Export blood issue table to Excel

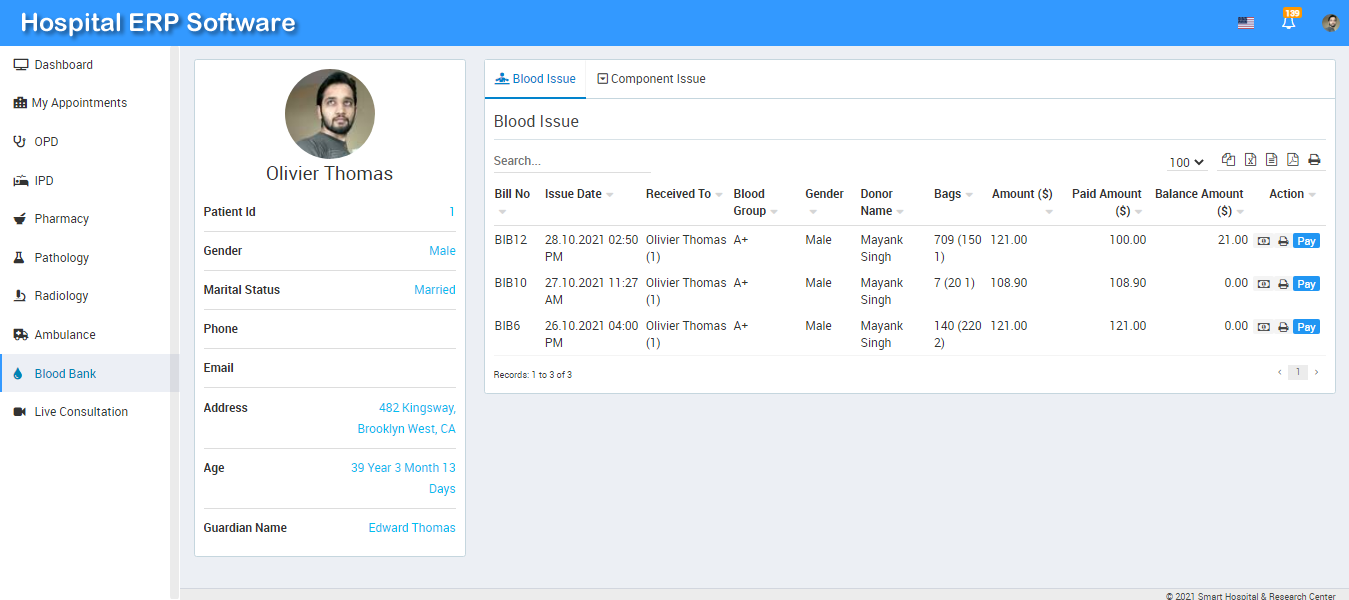[x=1250, y=160]
